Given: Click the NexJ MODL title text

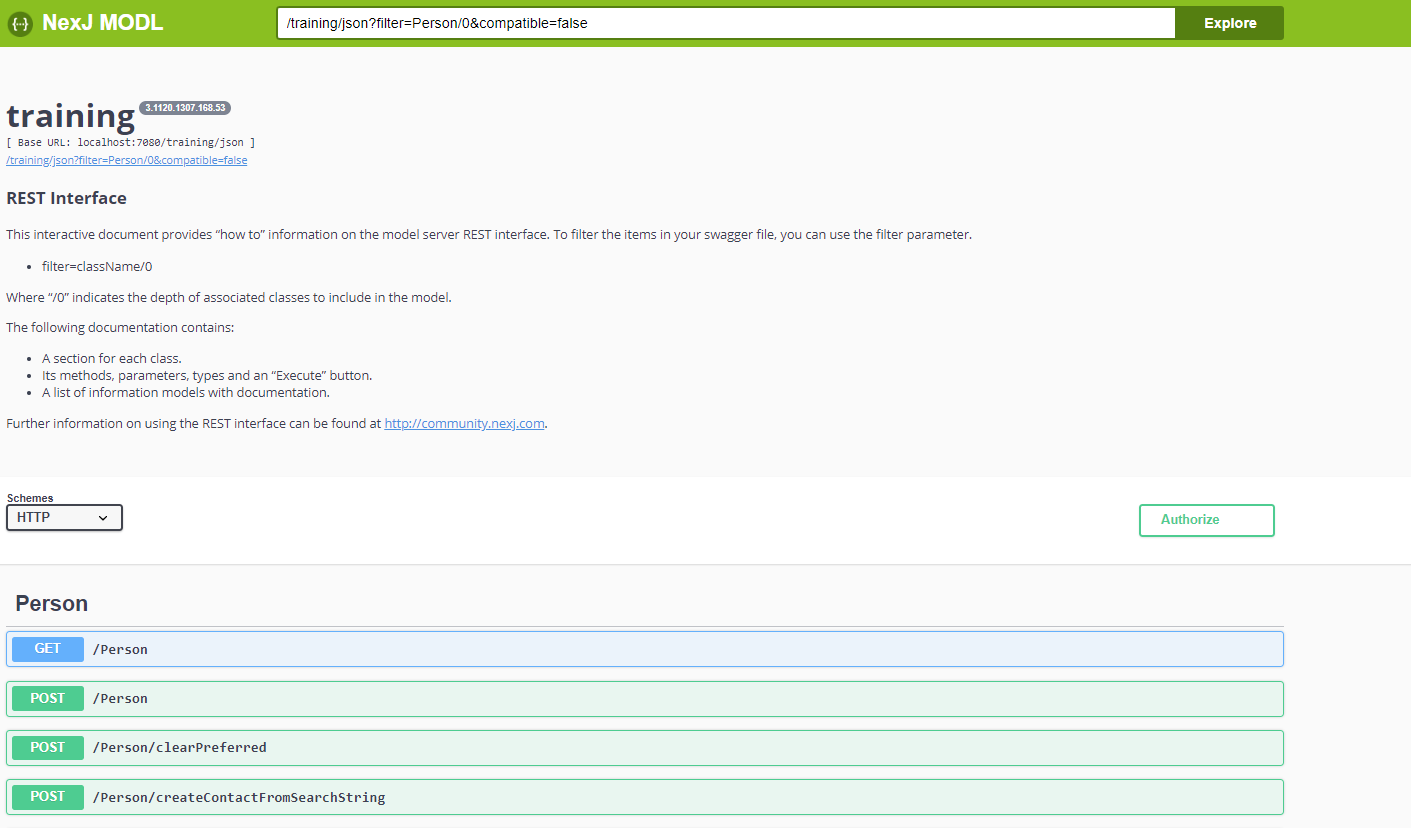Looking at the screenshot, I should tap(102, 23).
